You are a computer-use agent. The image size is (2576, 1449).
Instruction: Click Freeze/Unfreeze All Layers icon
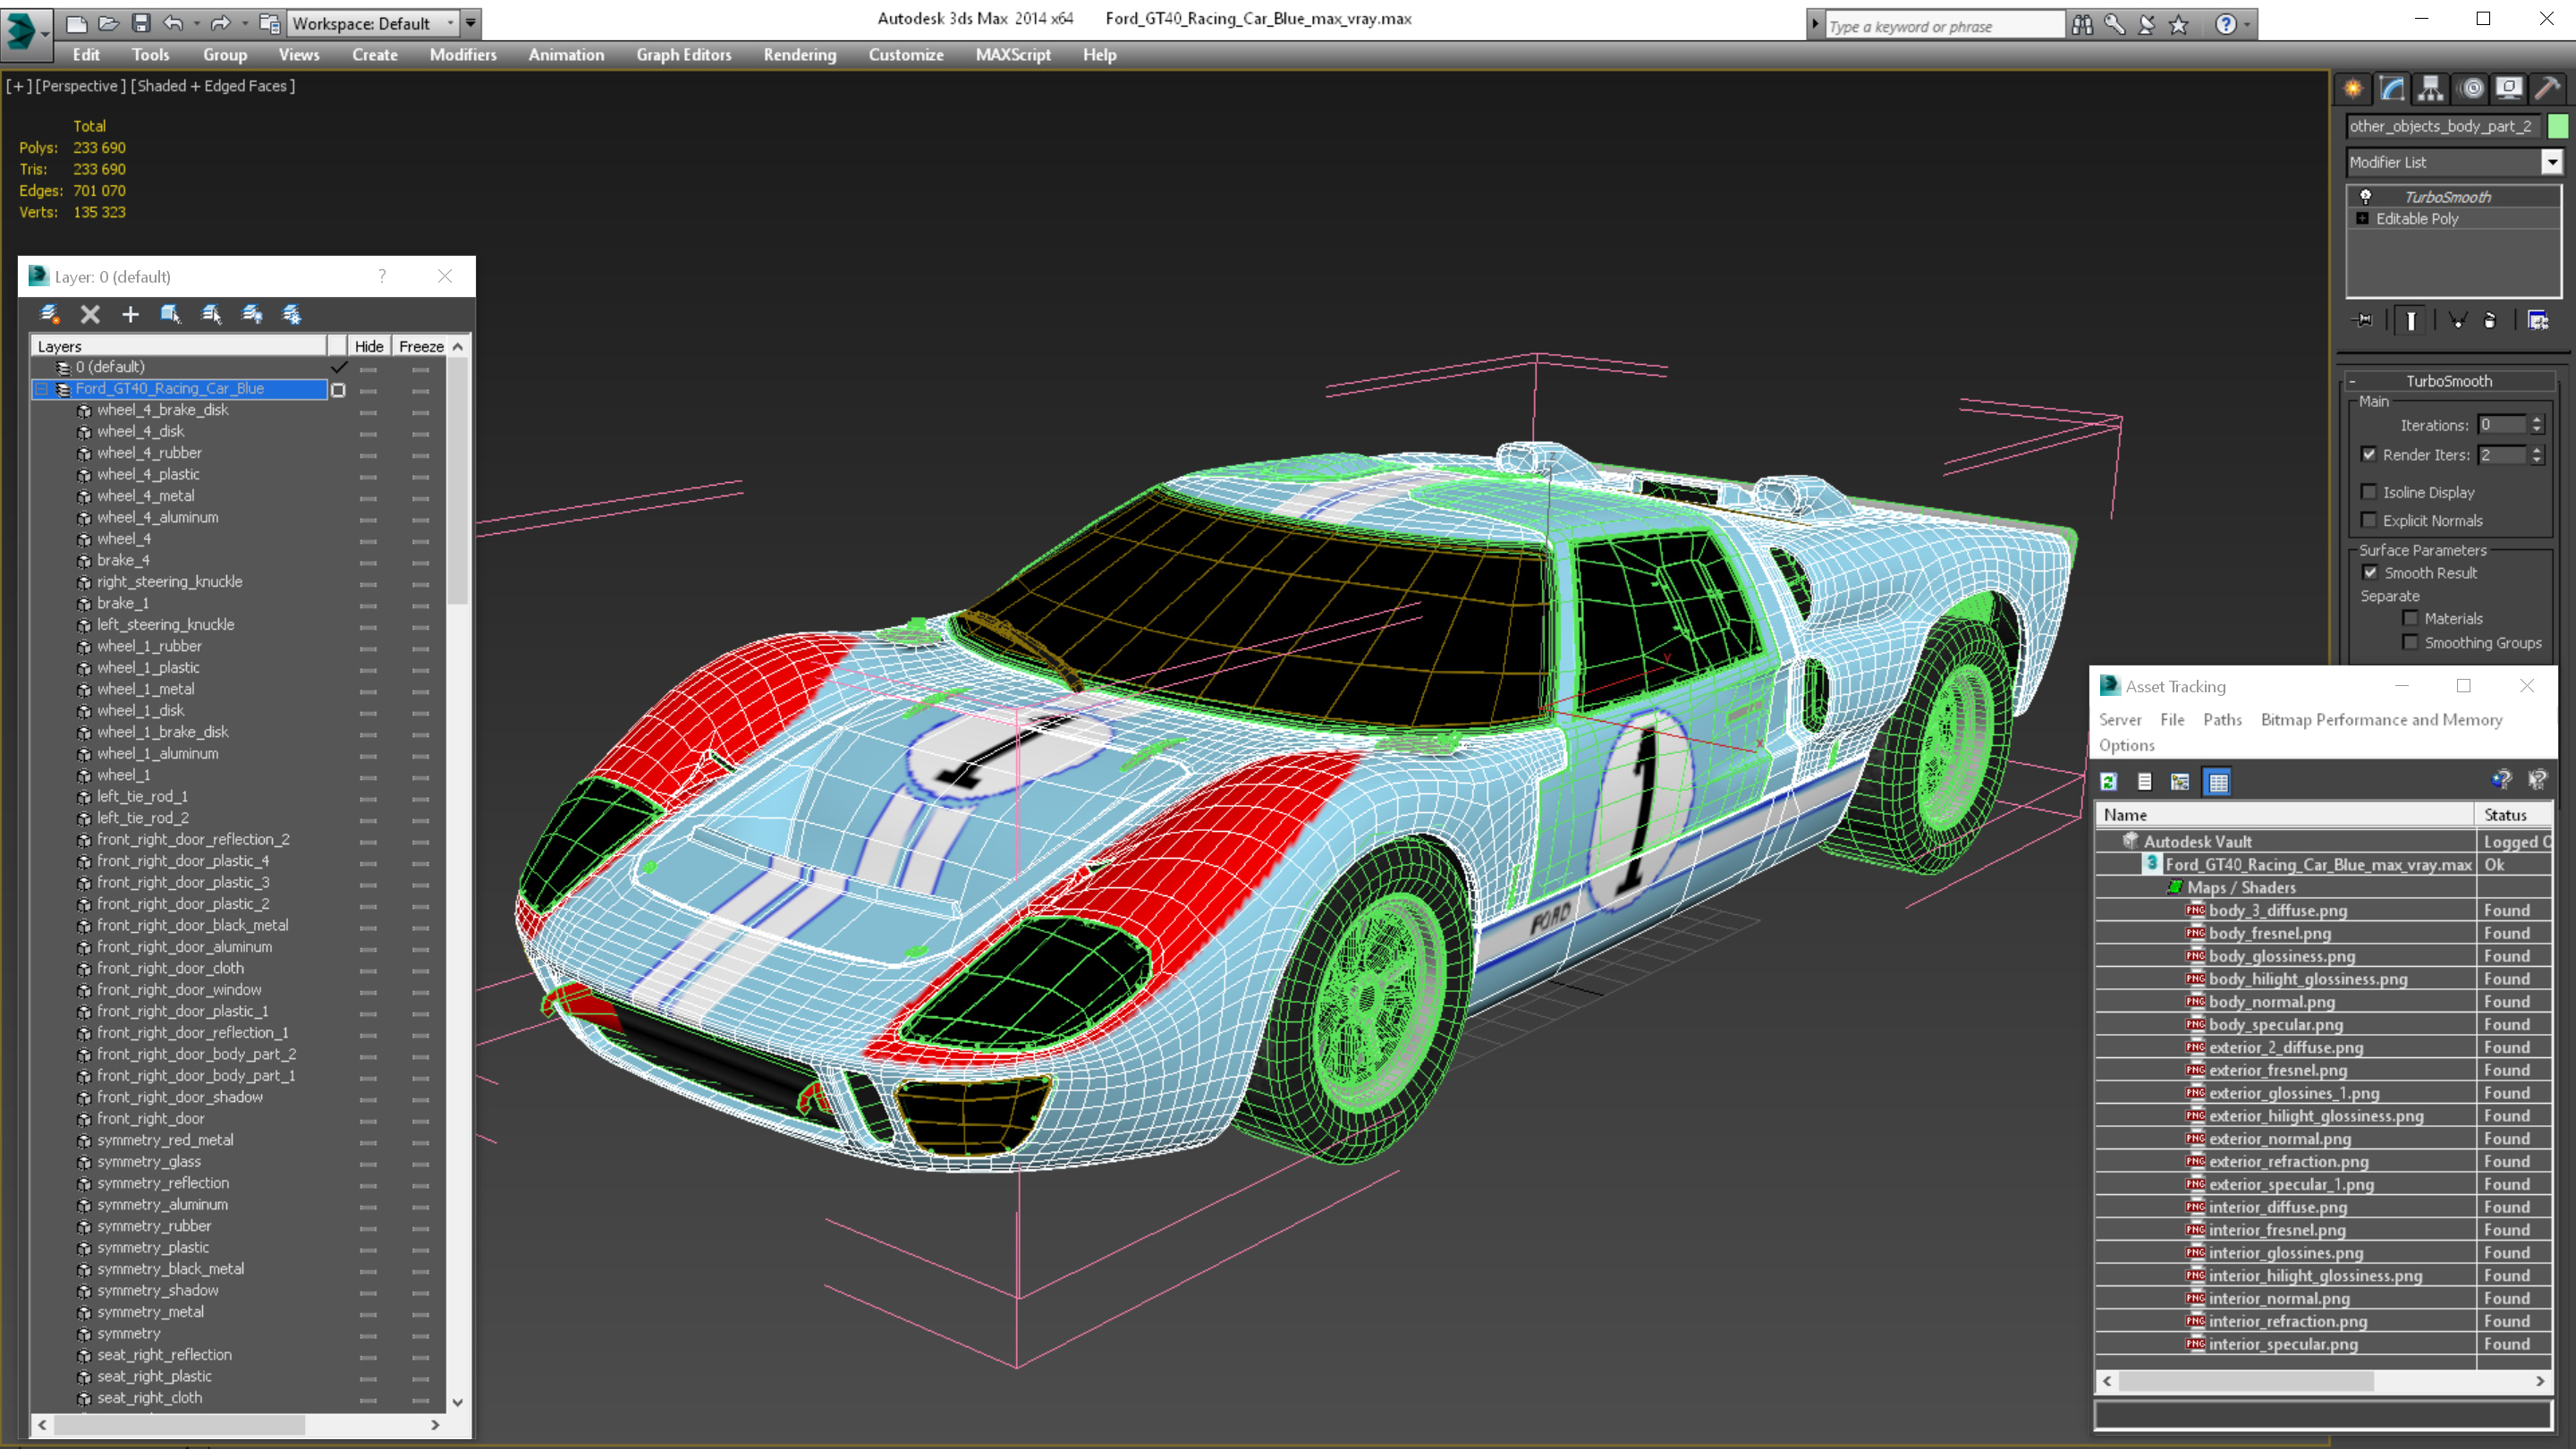(x=292, y=314)
